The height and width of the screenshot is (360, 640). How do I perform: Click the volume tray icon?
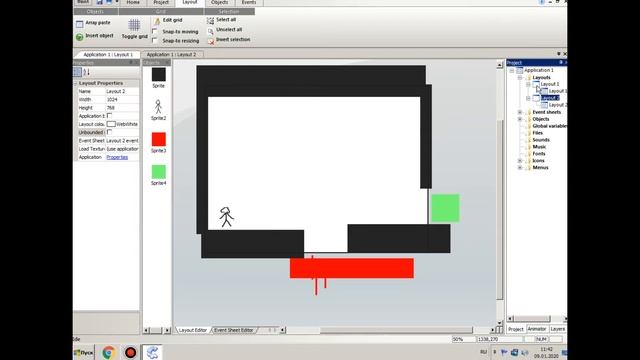point(524,352)
